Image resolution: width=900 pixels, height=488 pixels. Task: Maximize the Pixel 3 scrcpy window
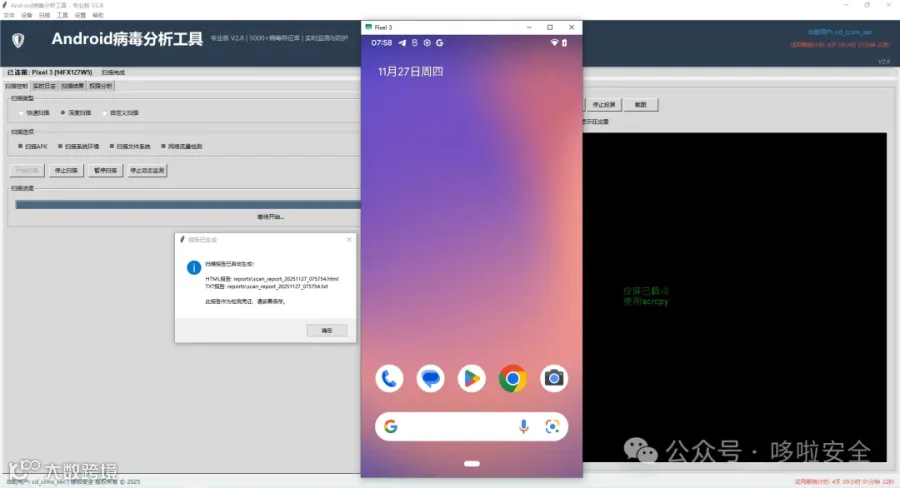550,27
